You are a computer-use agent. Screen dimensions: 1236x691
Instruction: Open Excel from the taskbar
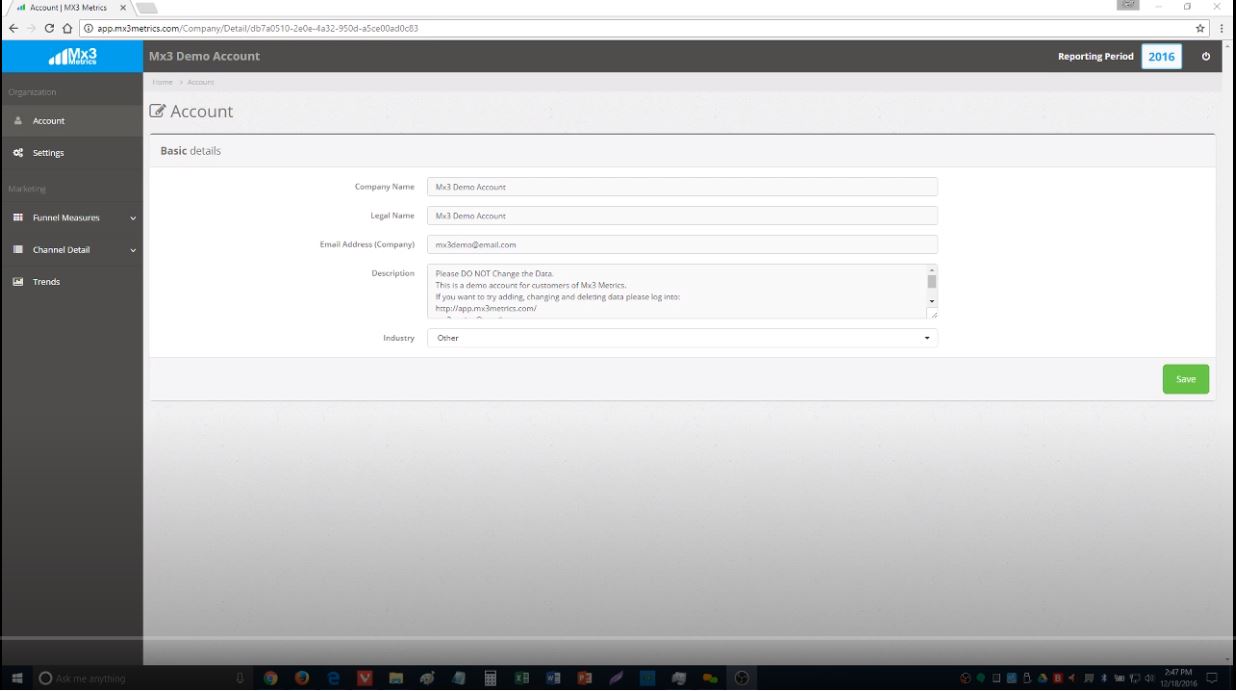click(x=522, y=678)
